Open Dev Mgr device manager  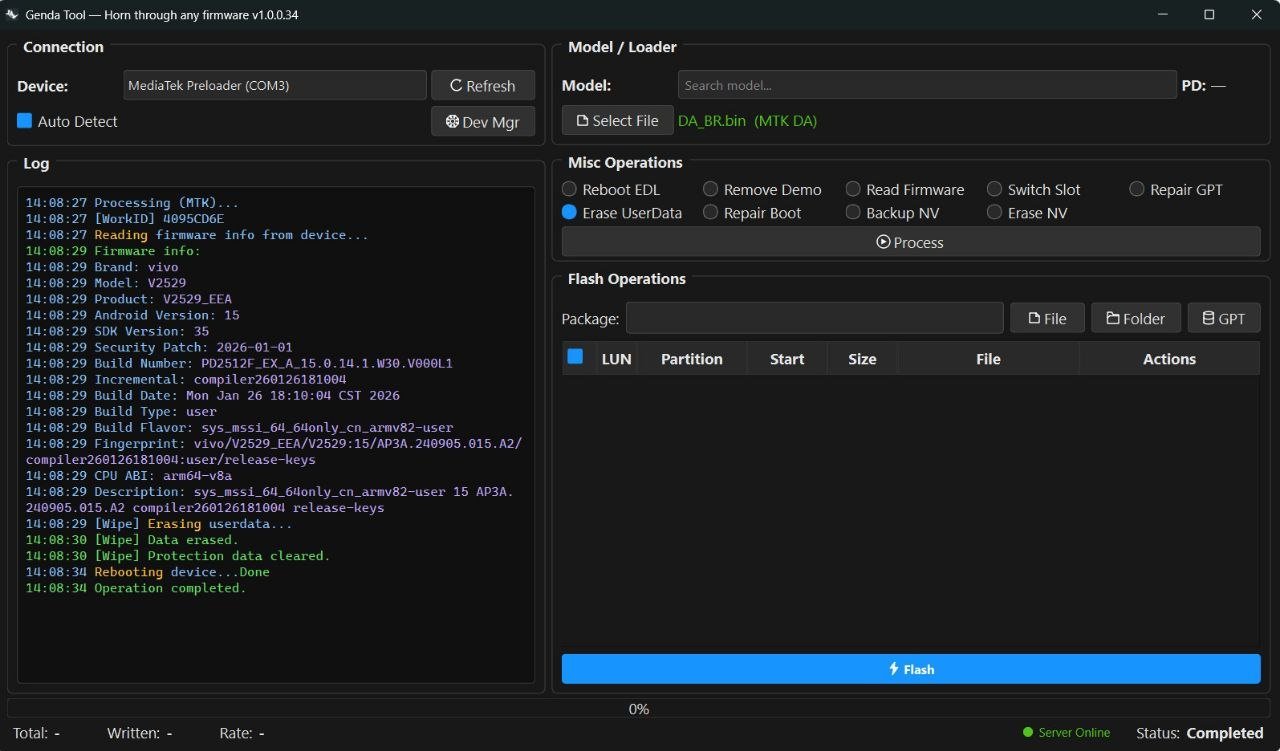point(482,122)
